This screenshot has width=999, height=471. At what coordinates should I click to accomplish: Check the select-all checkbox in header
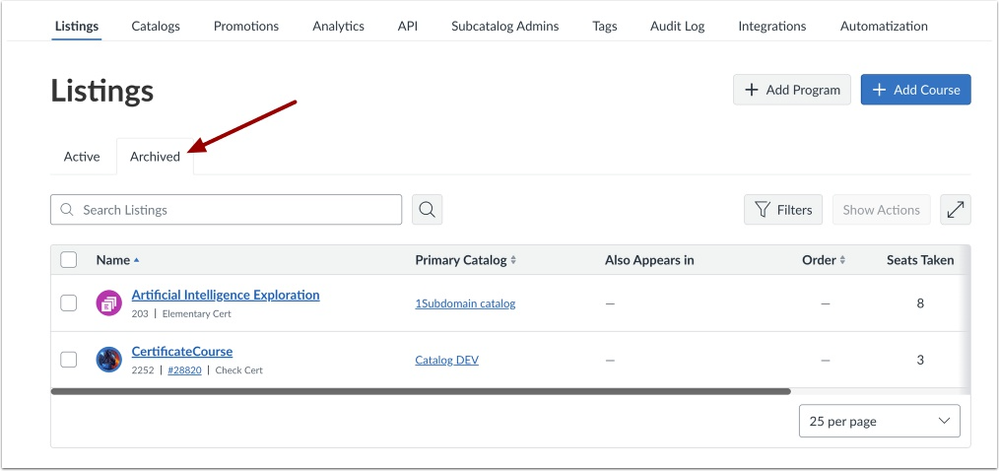[x=68, y=260]
